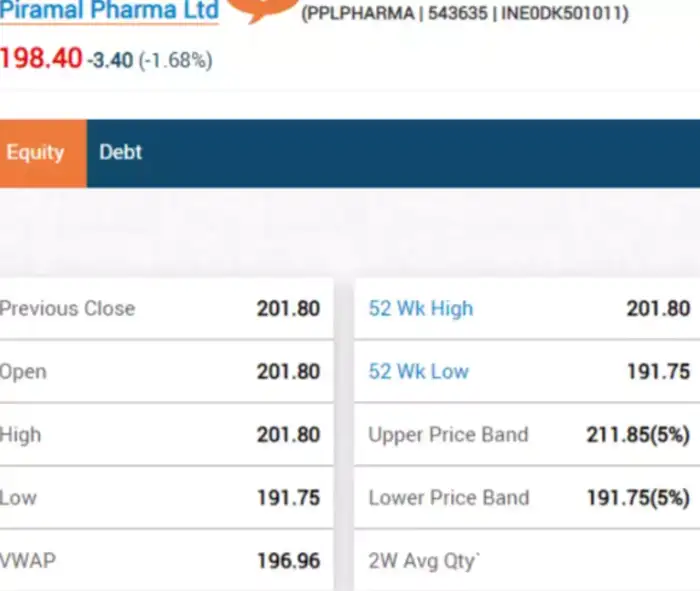
Task: Click the 191.75(5%) lower band value
Action: point(637,498)
